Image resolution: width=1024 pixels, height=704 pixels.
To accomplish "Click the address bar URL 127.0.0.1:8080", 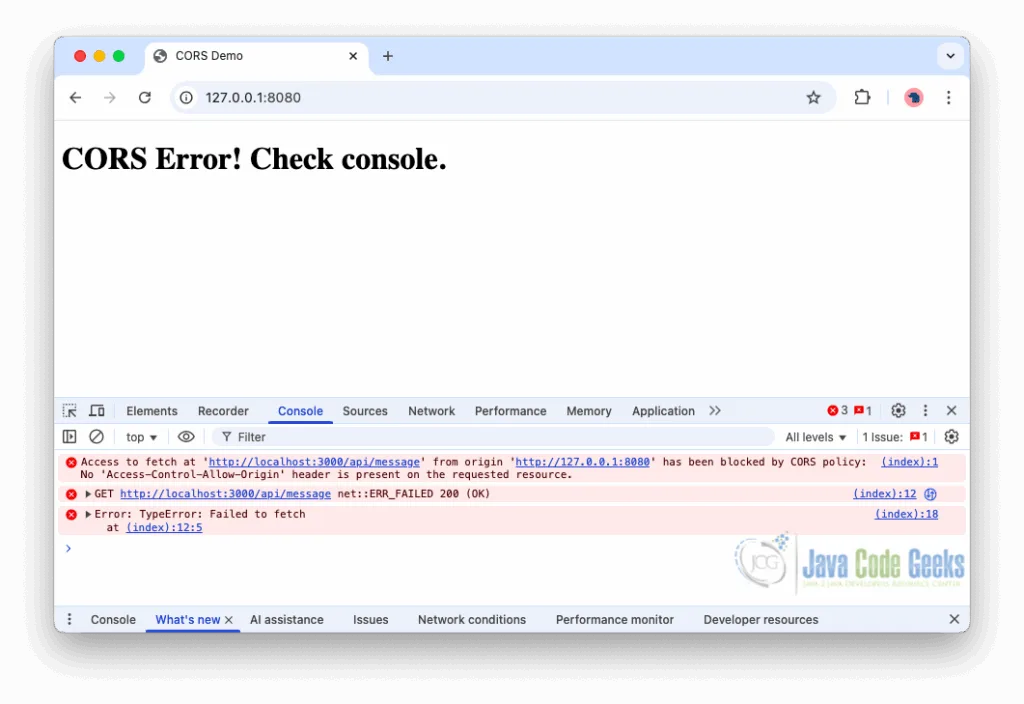I will (x=253, y=98).
